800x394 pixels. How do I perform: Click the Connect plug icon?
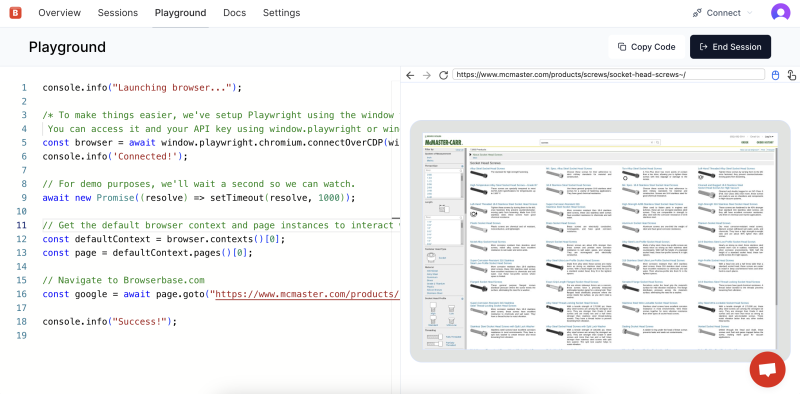coord(697,13)
